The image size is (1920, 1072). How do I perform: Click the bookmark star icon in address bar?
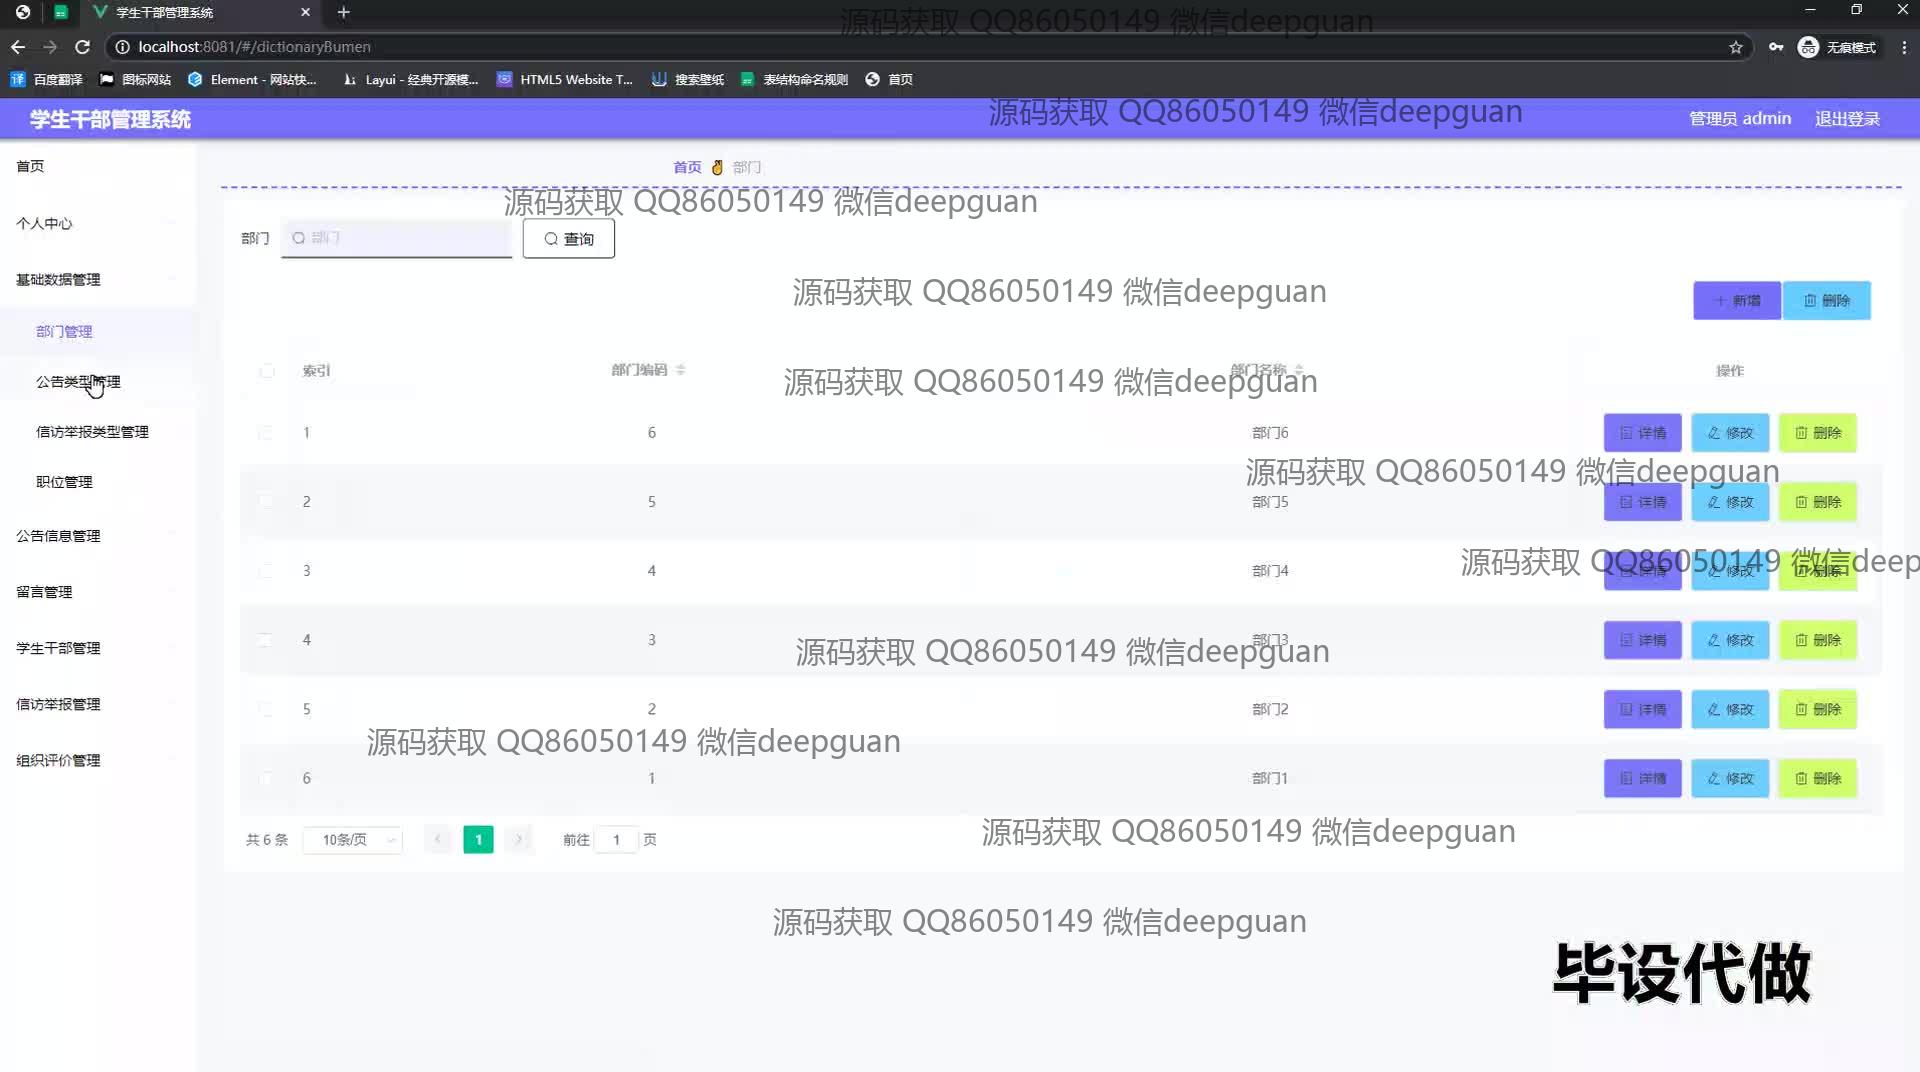(1735, 47)
